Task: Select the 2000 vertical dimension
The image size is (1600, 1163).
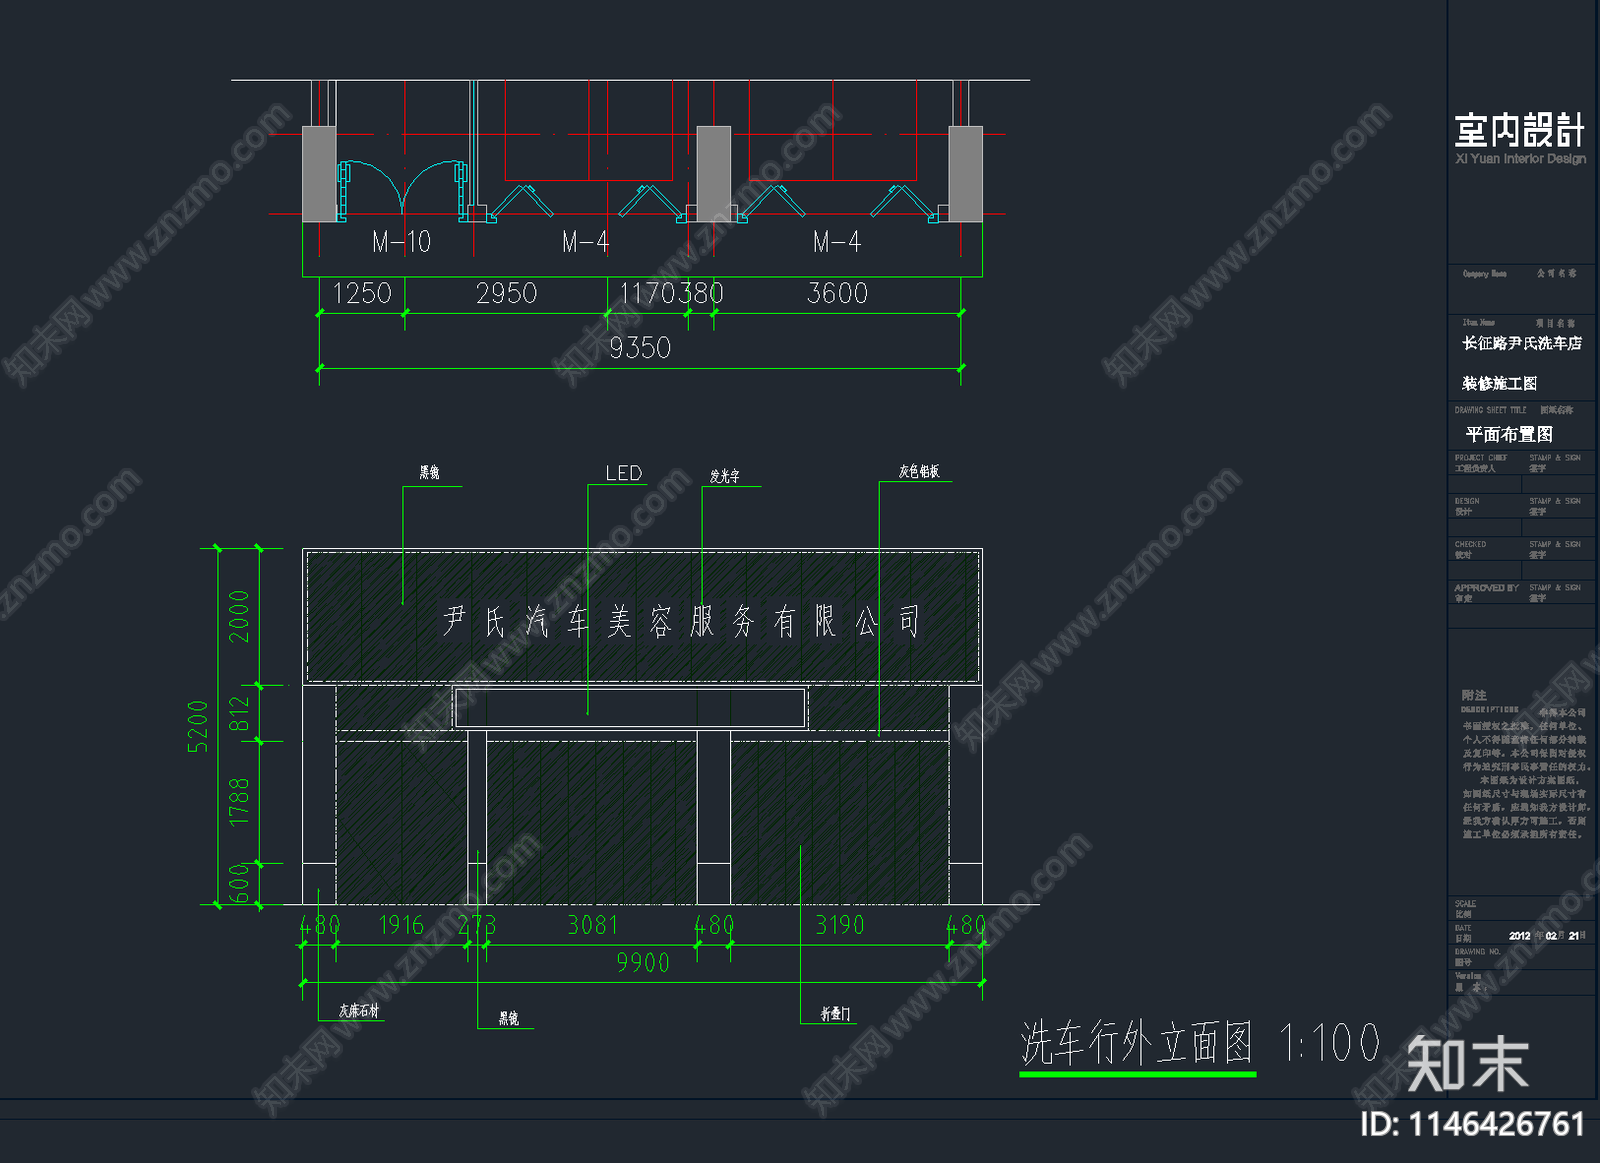Action: point(238,616)
